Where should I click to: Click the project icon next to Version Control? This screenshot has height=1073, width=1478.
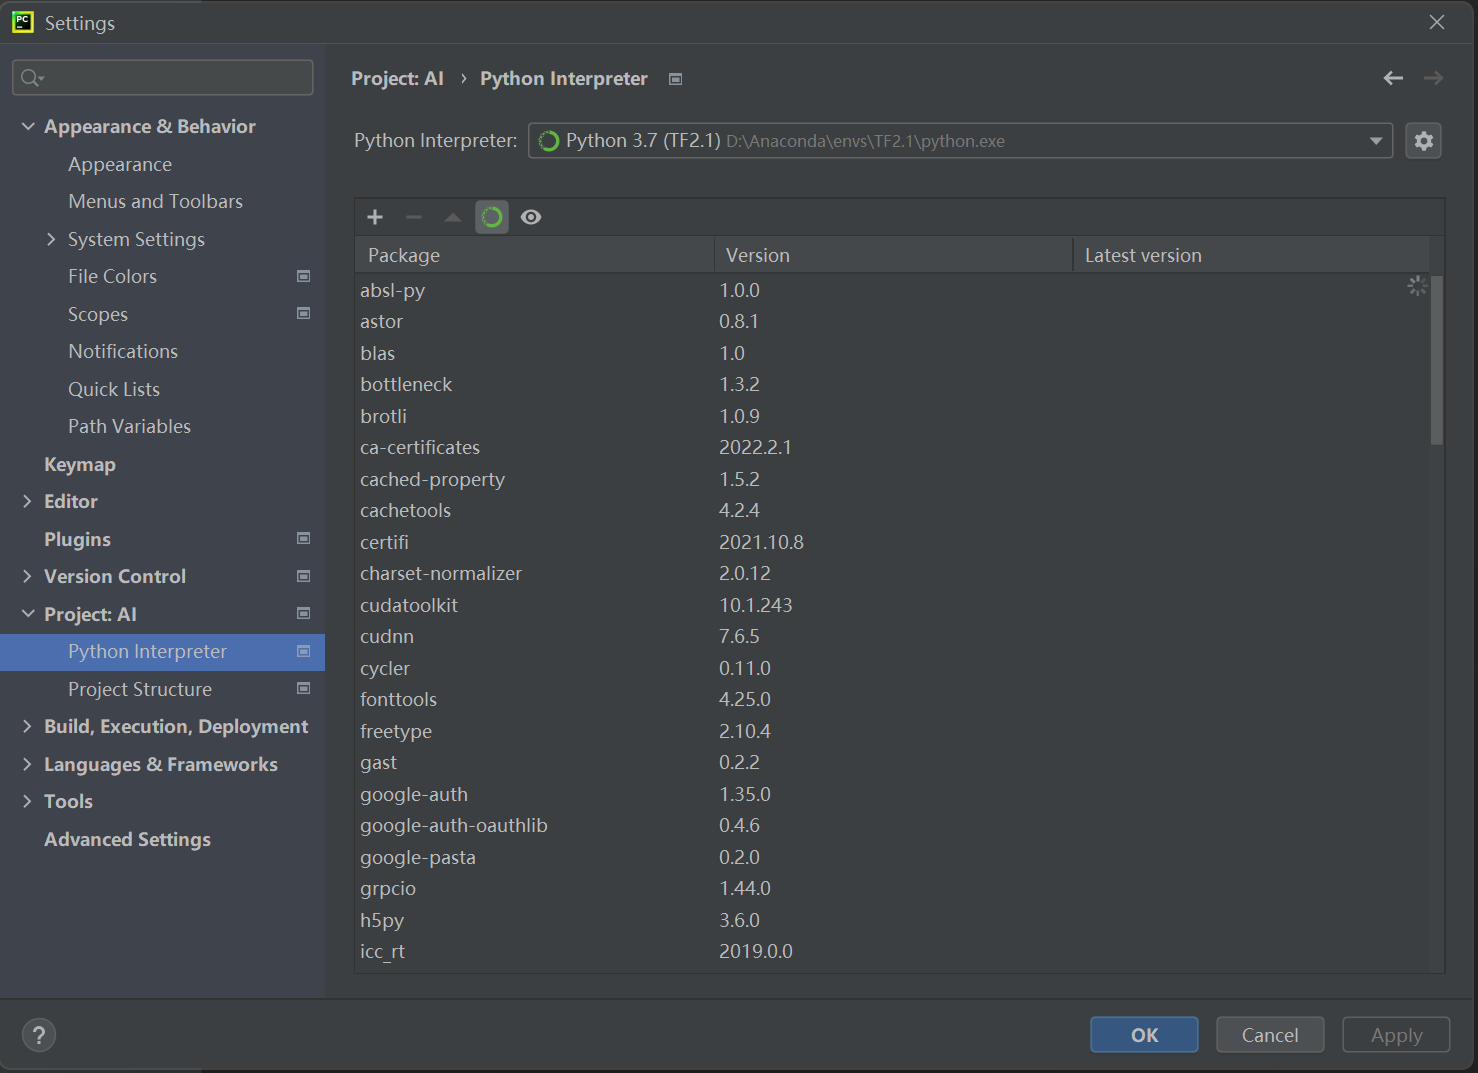click(303, 576)
